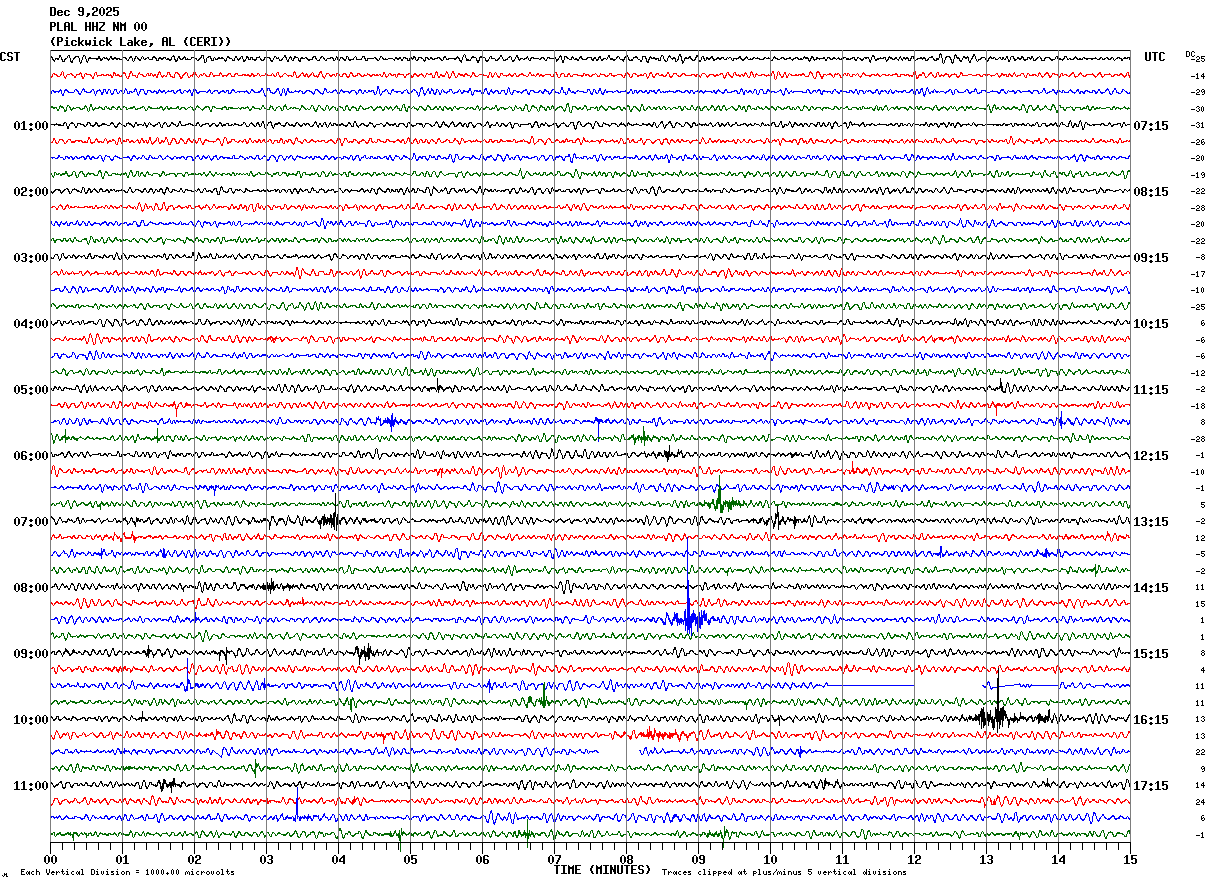Click the '10:15' UTC time label

point(1152,324)
